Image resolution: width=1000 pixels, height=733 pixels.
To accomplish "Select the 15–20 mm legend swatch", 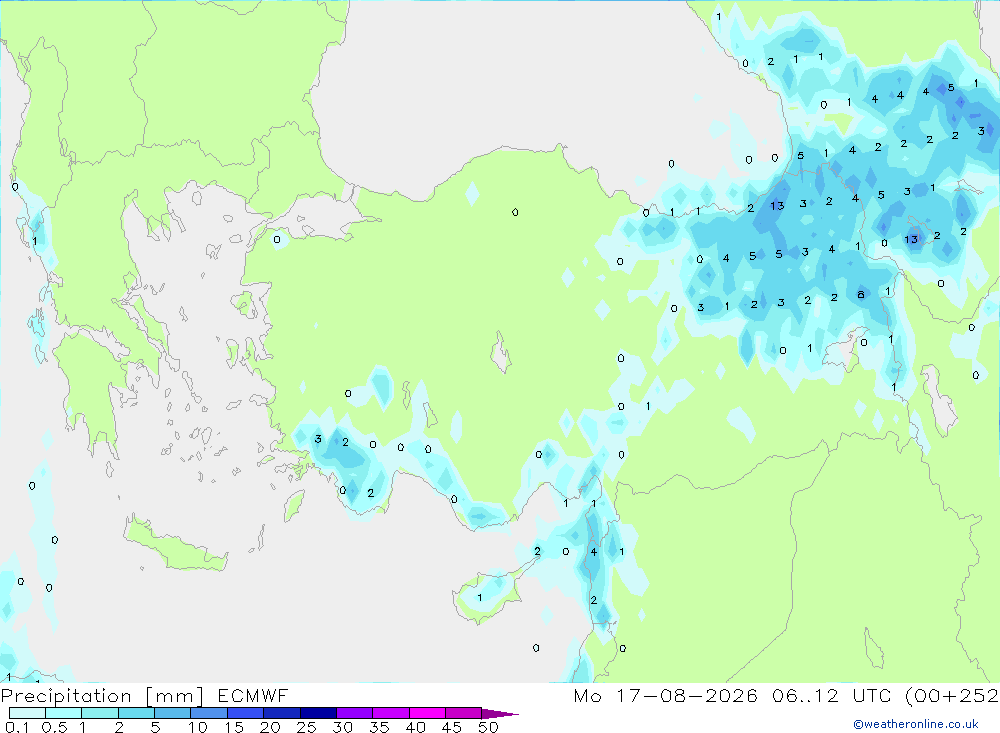I will pos(246,713).
